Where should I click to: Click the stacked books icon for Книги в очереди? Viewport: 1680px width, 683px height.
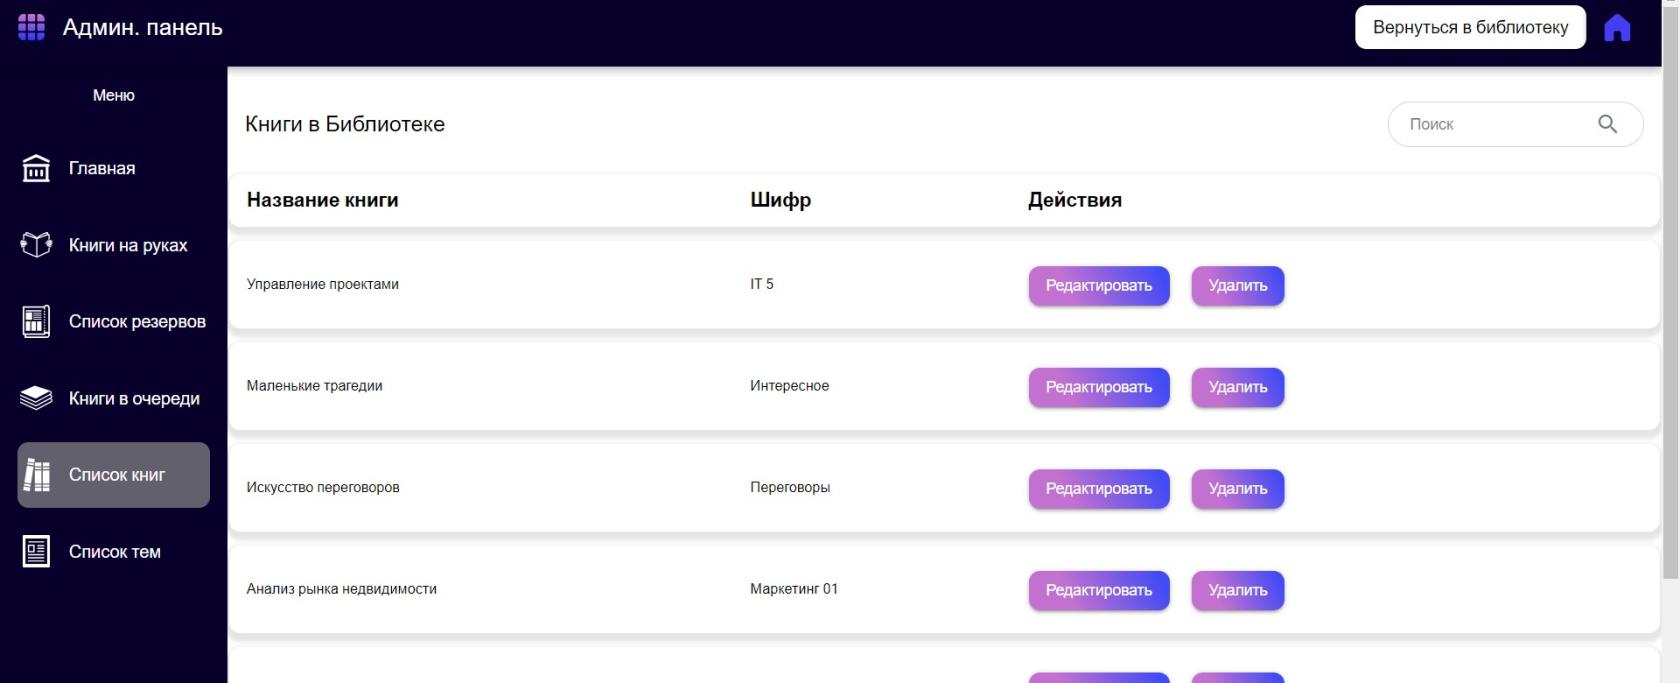coord(36,398)
